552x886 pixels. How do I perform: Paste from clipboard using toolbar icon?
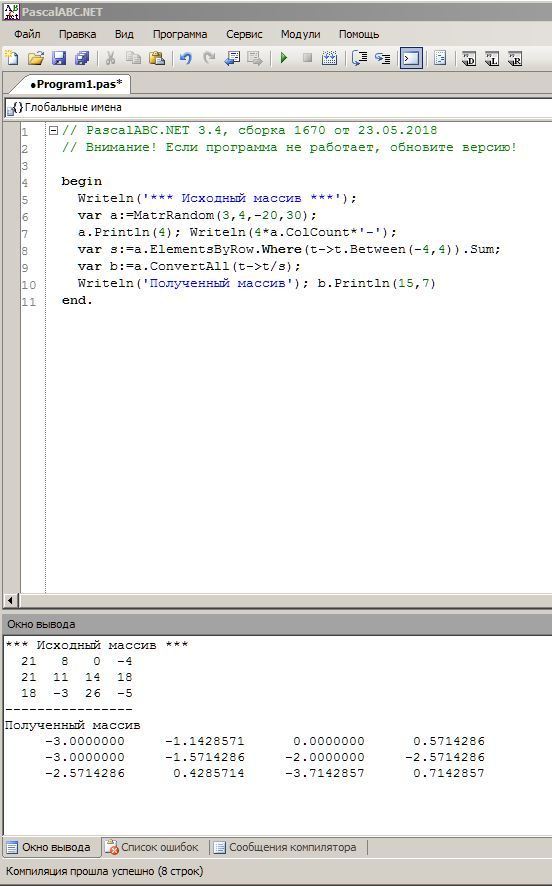[157, 58]
